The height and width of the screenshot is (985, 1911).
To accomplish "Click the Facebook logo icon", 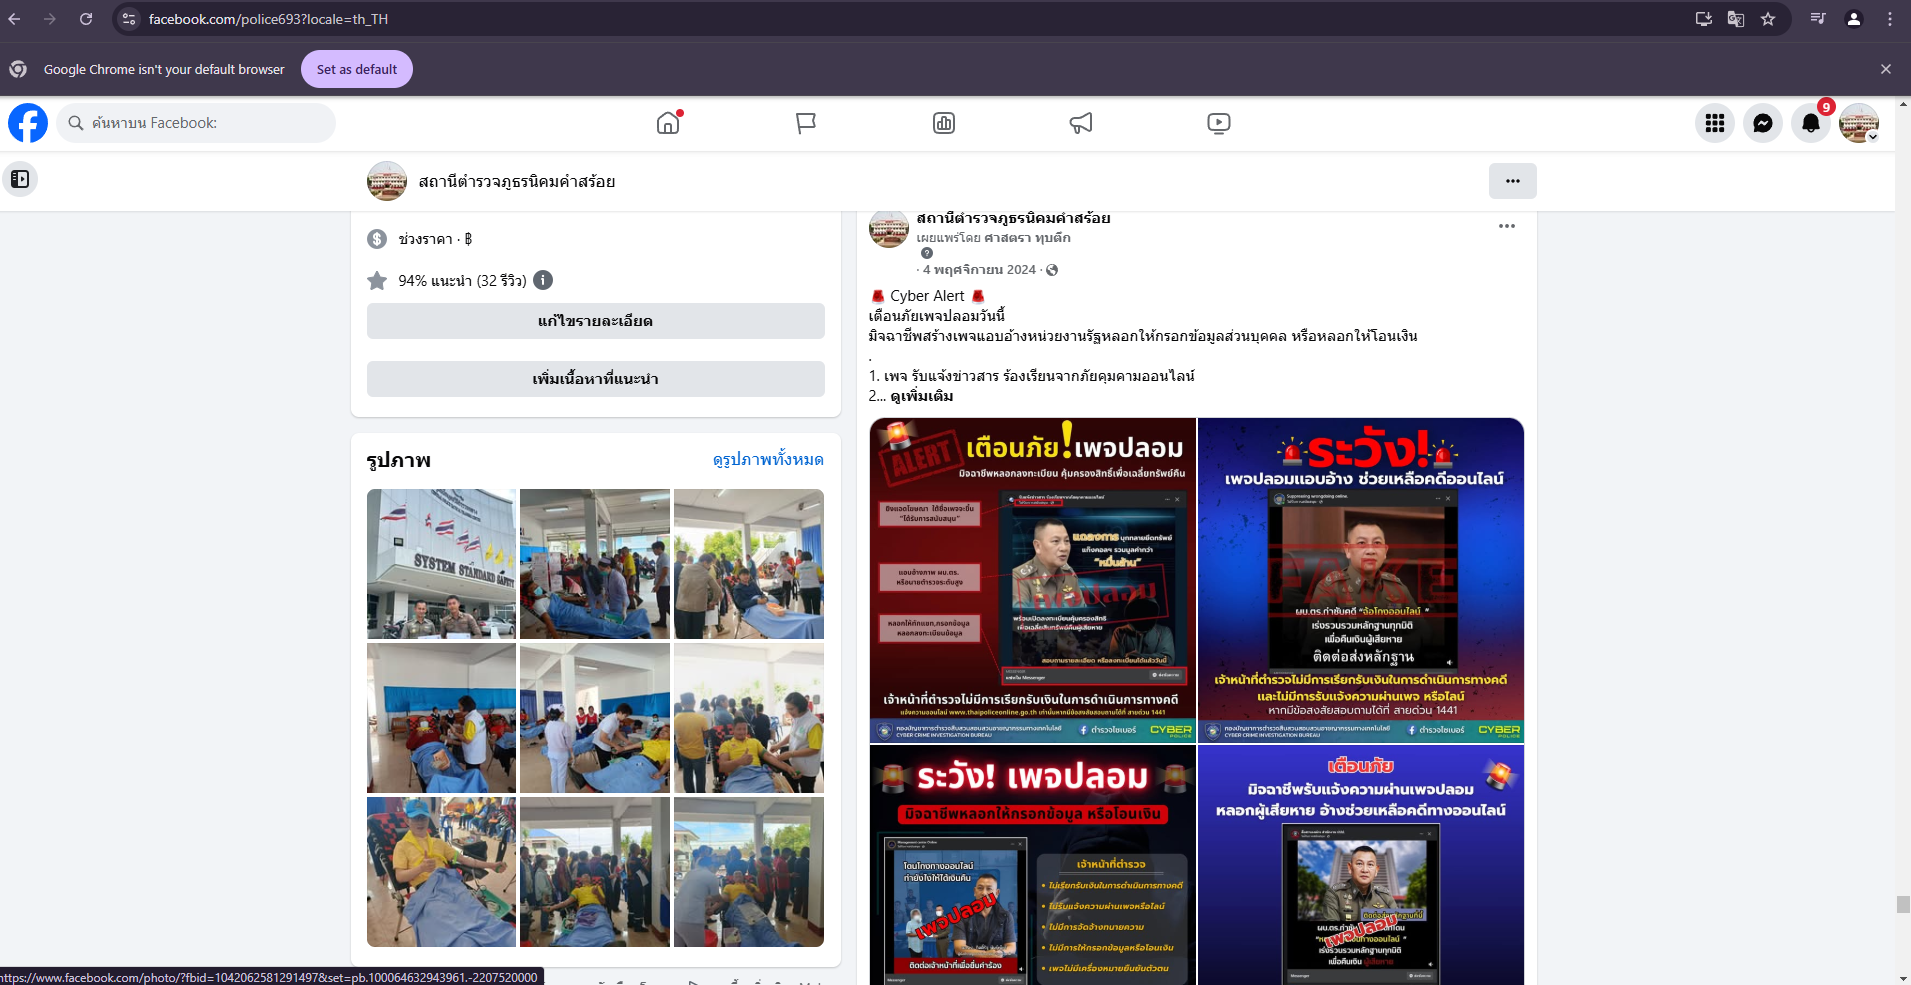I will pyautogui.click(x=28, y=123).
